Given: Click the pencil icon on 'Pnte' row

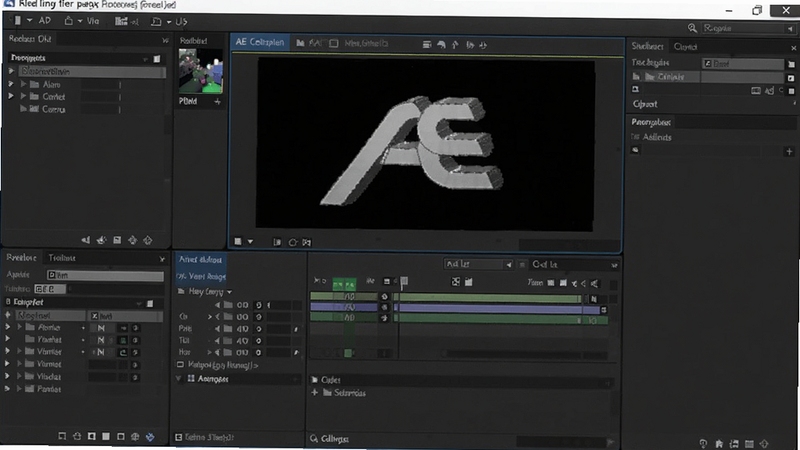Looking at the screenshot, I should click(296, 329).
